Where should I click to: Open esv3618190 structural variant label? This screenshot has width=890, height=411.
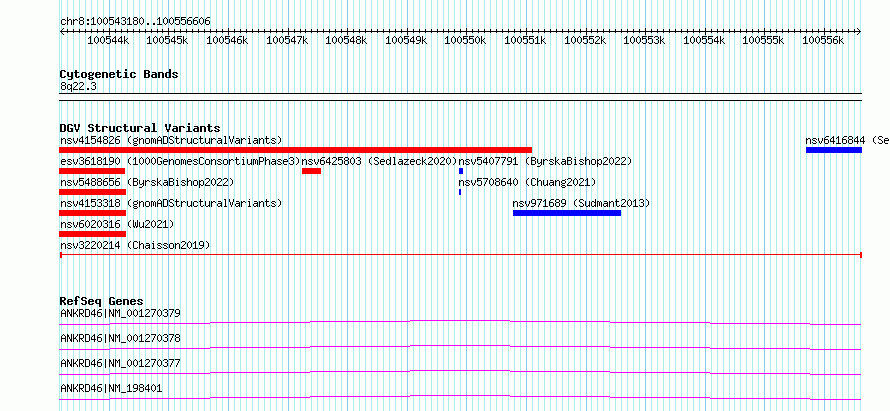click(x=180, y=161)
